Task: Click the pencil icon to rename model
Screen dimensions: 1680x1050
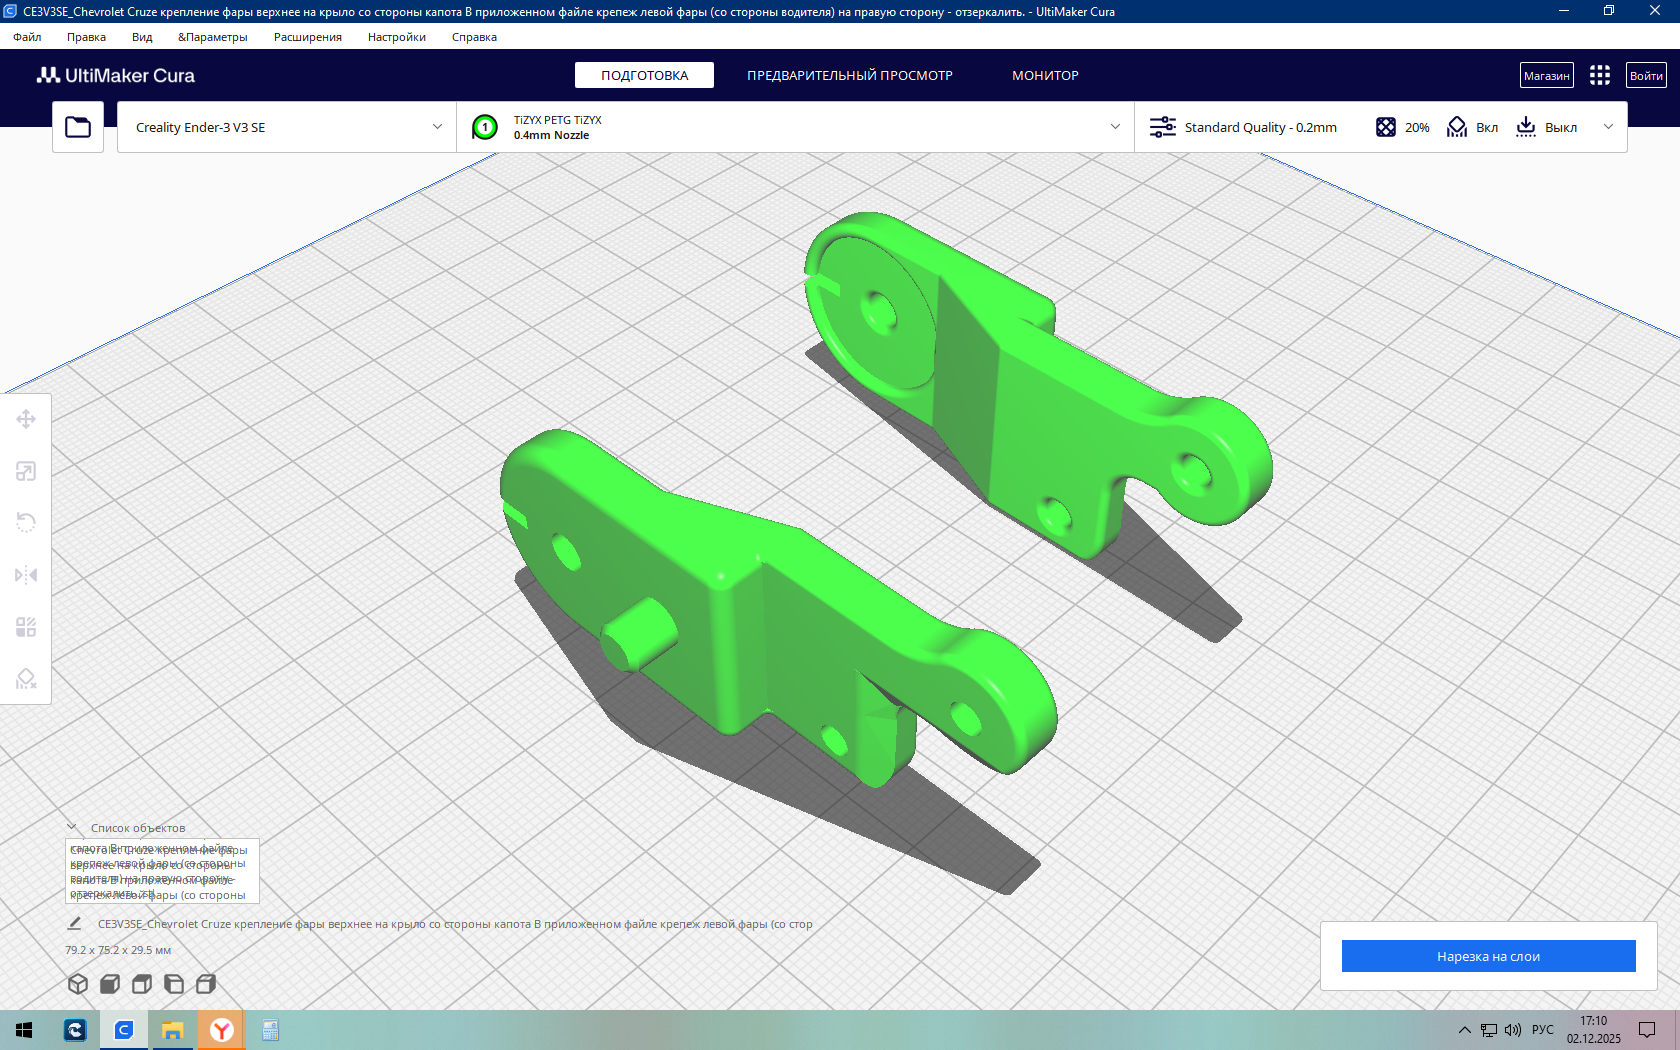Action: pyautogui.click(x=74, y=923)
